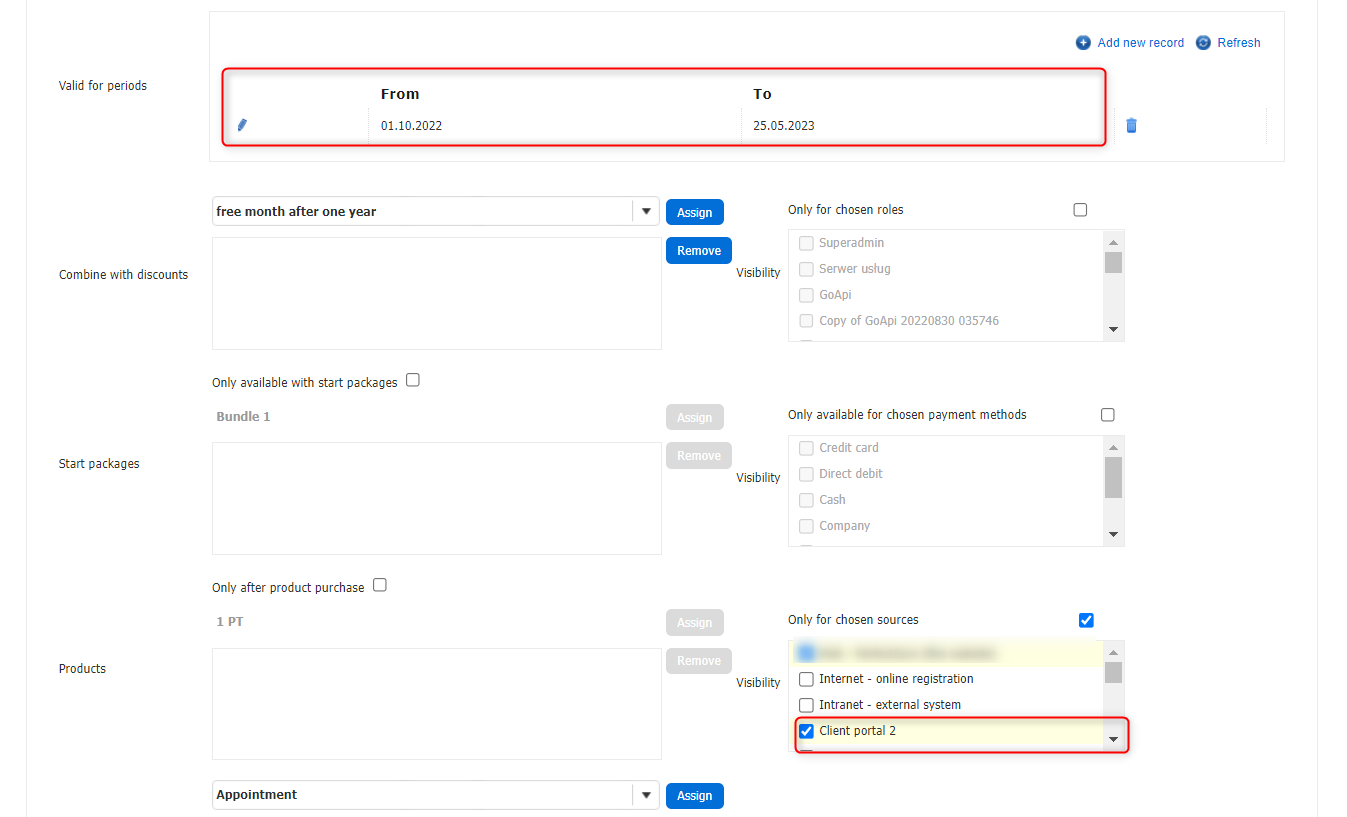Uncheck Client portal 2 source
Viewport: 1347px width, 817px height.
tap(807, 731)
